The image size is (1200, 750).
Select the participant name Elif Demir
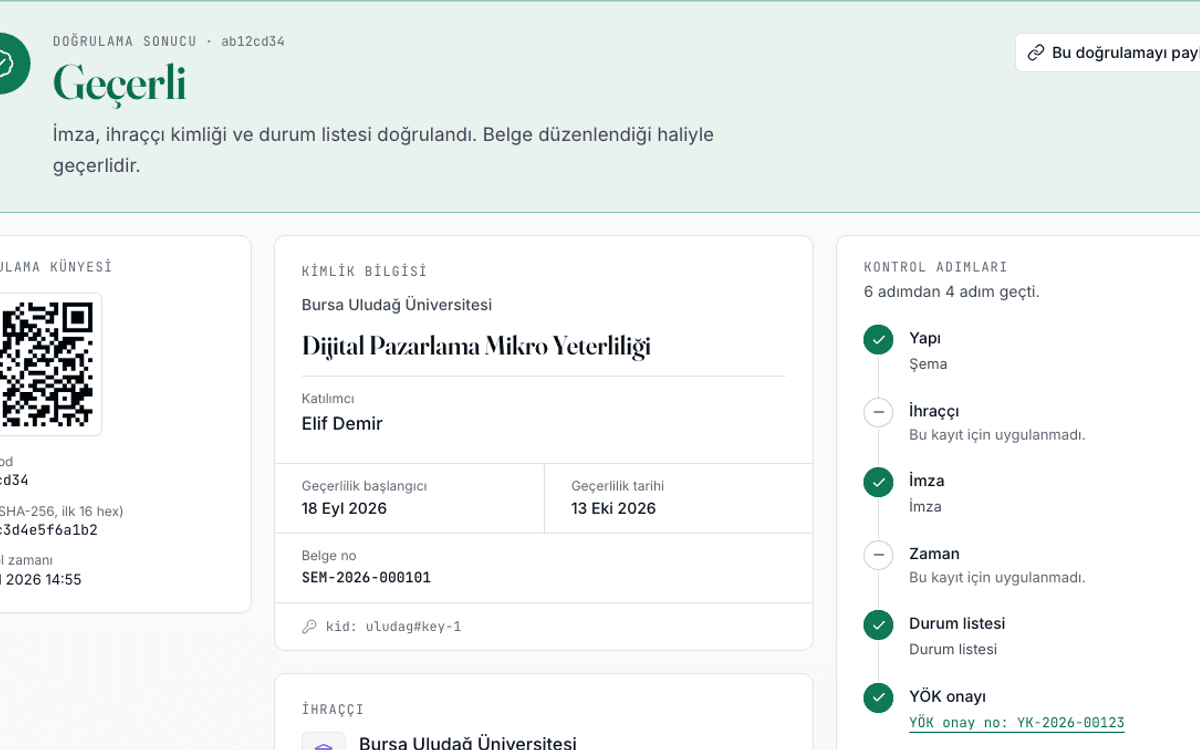click(342, 424)
